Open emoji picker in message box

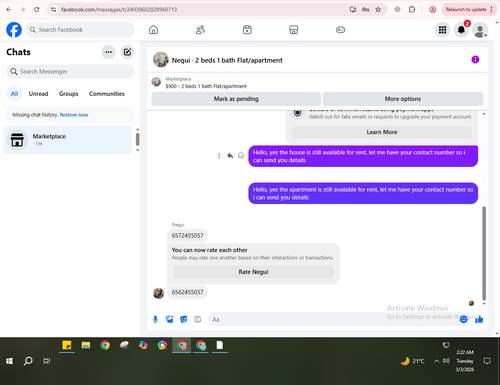pos(463,319)
